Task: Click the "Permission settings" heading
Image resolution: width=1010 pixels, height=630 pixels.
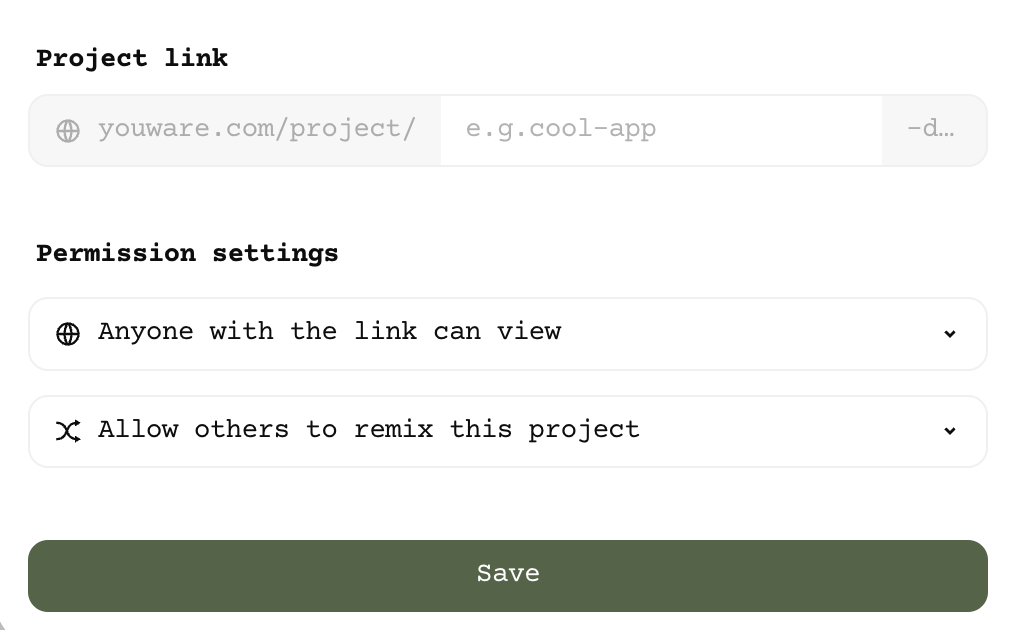Action: 187,253
